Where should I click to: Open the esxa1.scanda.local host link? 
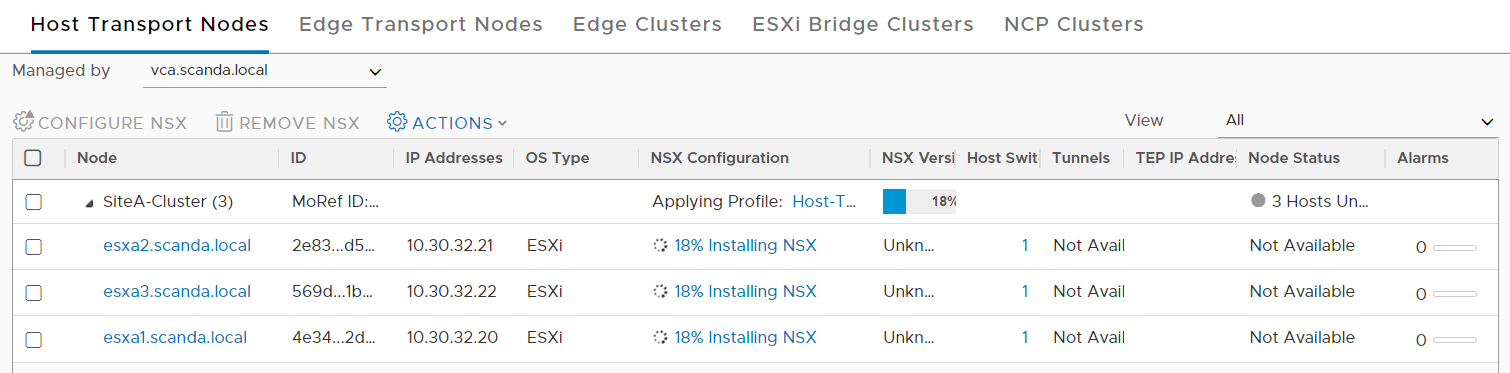[x=175, y=338]
